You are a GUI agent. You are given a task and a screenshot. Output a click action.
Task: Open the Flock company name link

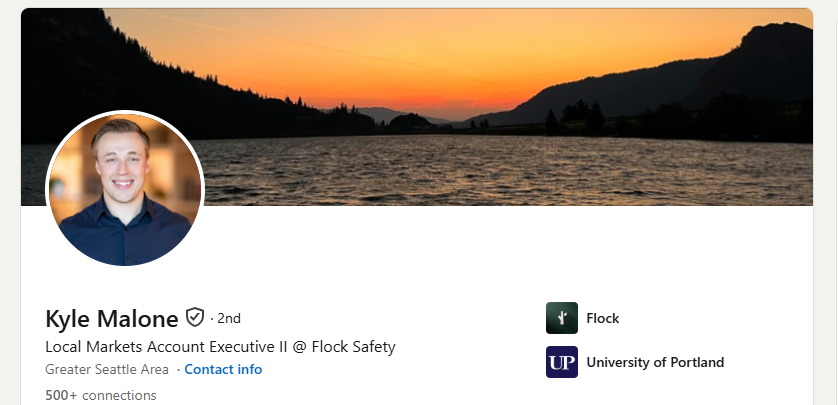coord(602,318)
